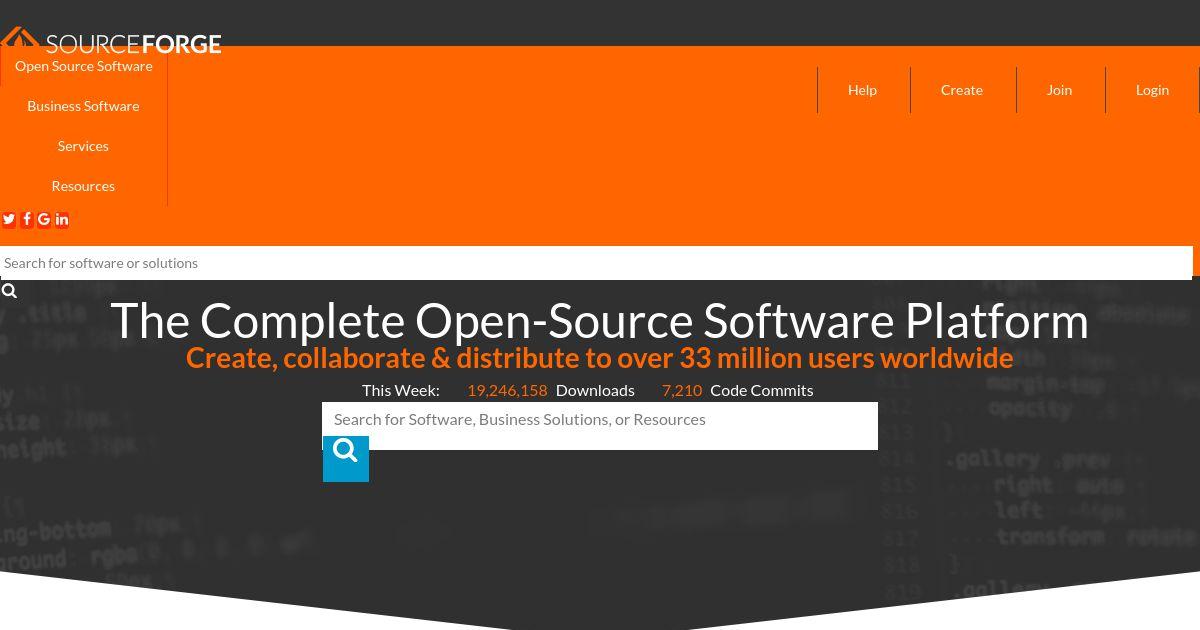This screenshot has width=1200, height=630.
Task: Focus the 'Search for software or solutions' field
Action: 596,263
